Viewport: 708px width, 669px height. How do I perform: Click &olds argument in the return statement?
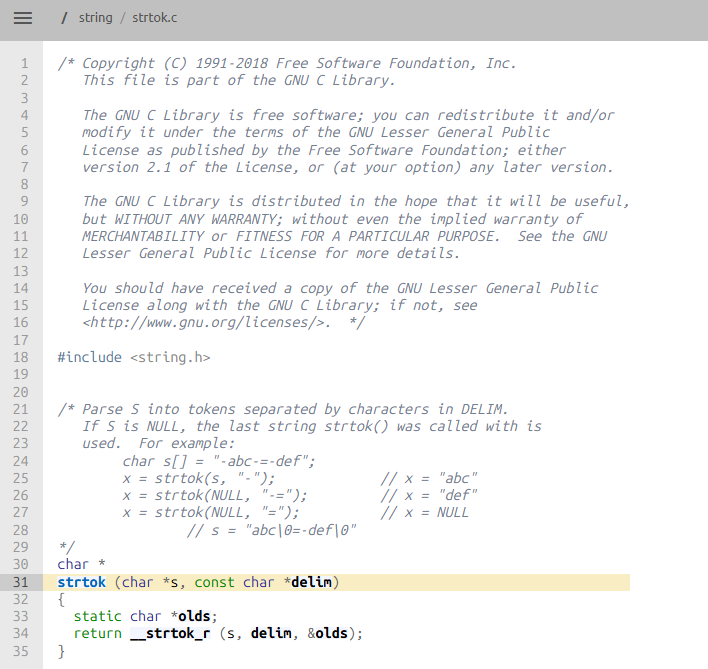point(330,633)
